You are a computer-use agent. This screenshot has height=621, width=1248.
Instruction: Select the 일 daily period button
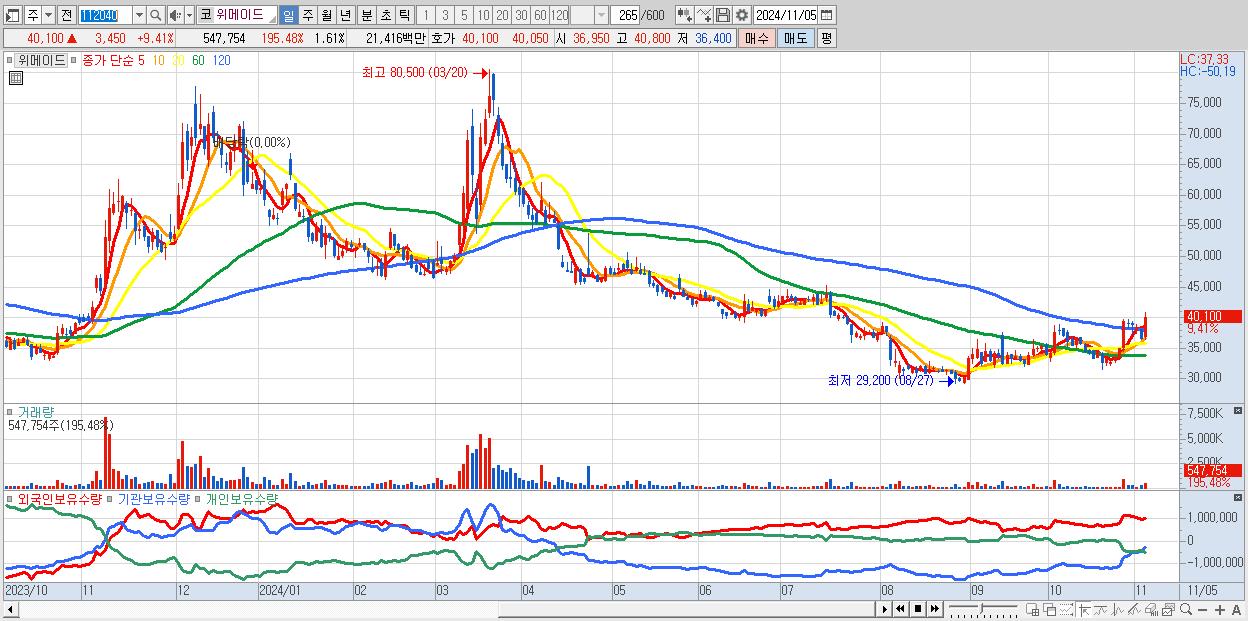pyautogui.click(x=288, y=15)
